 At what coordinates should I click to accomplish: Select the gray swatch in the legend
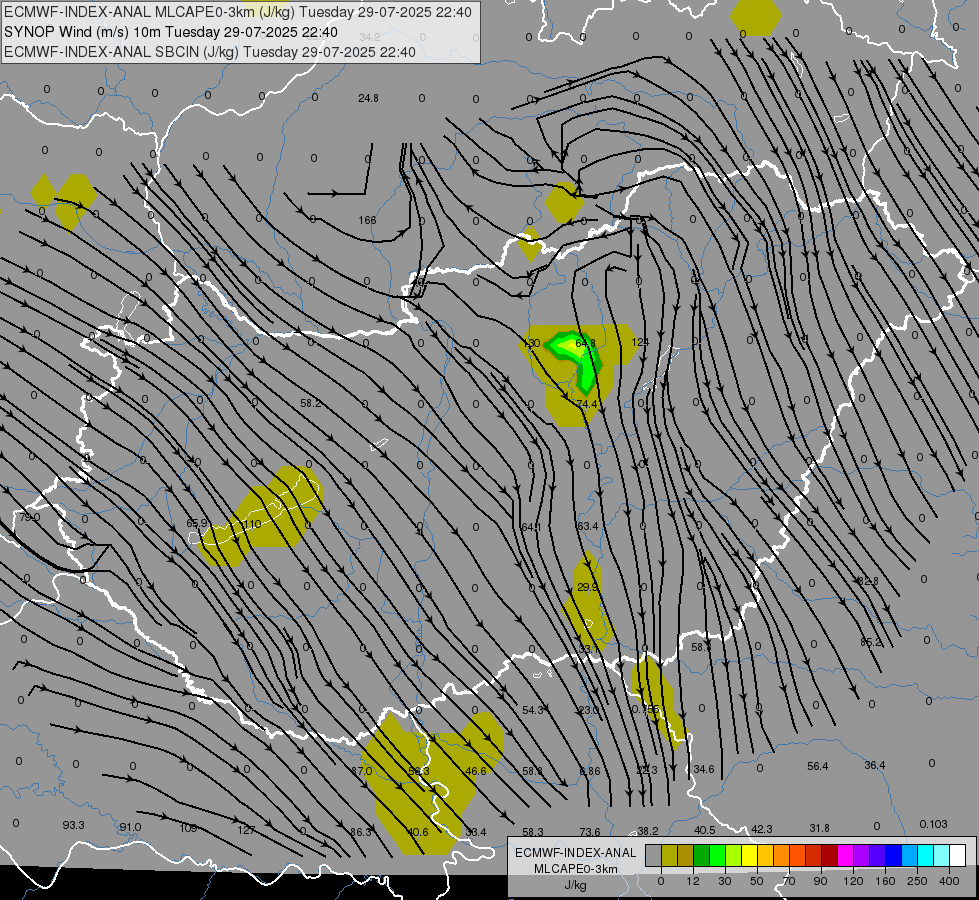pyautogui.click(x=653, y=855)
